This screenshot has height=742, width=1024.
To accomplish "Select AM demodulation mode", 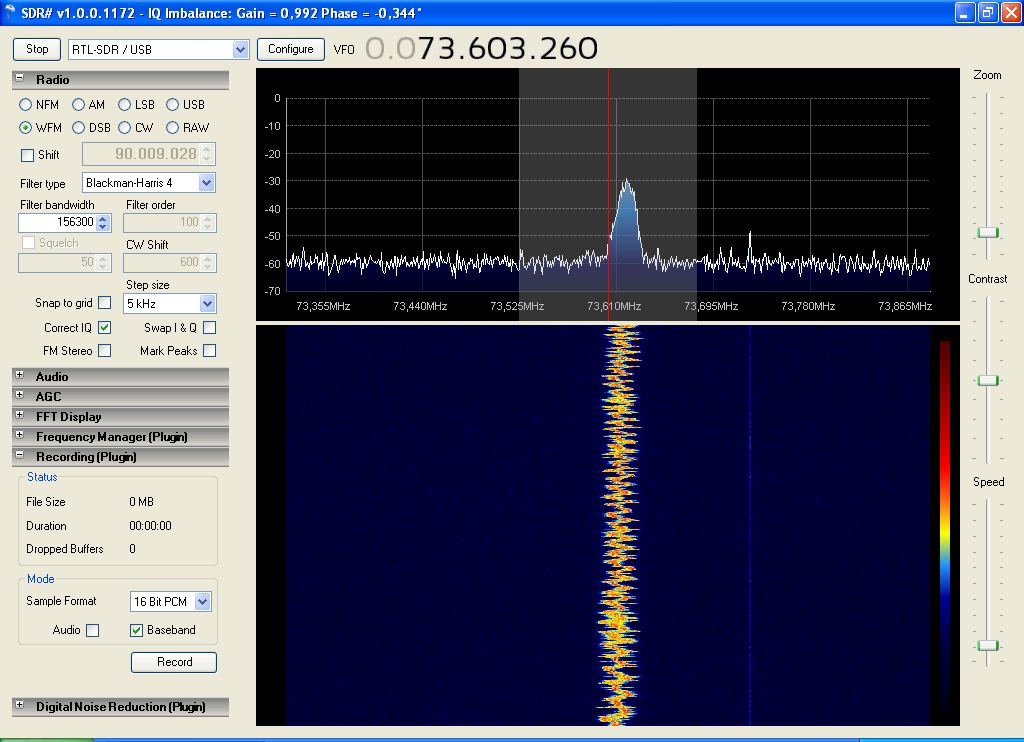I will pyautogui.click(x=78, y=104).
